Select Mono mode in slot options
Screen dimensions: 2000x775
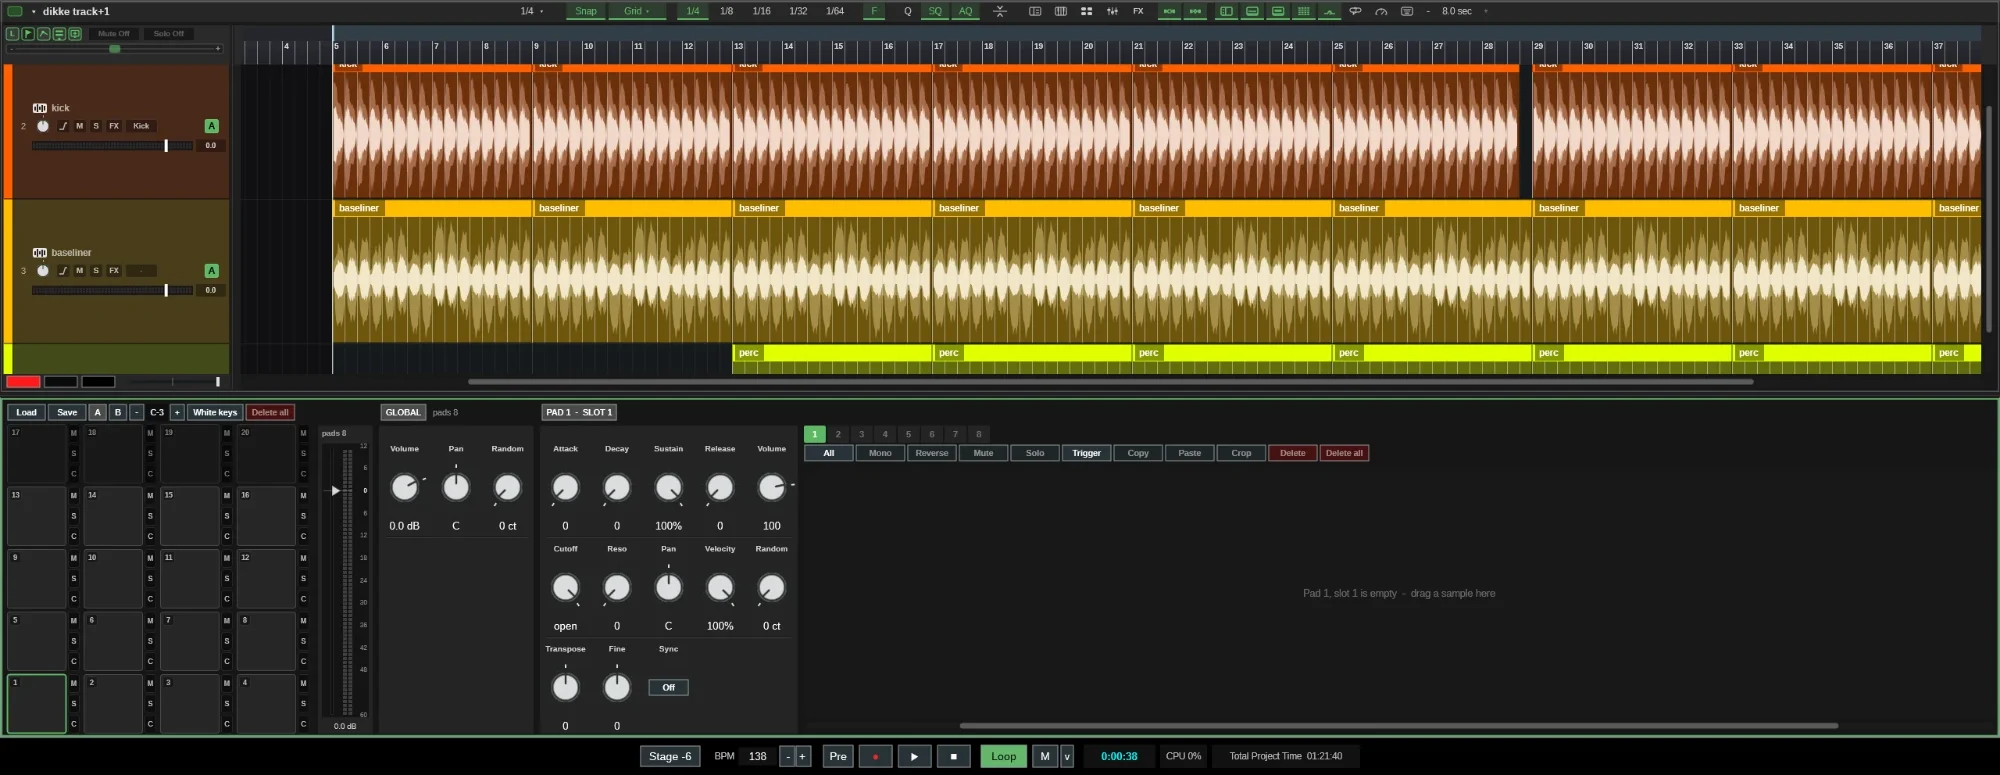(880, 453)
